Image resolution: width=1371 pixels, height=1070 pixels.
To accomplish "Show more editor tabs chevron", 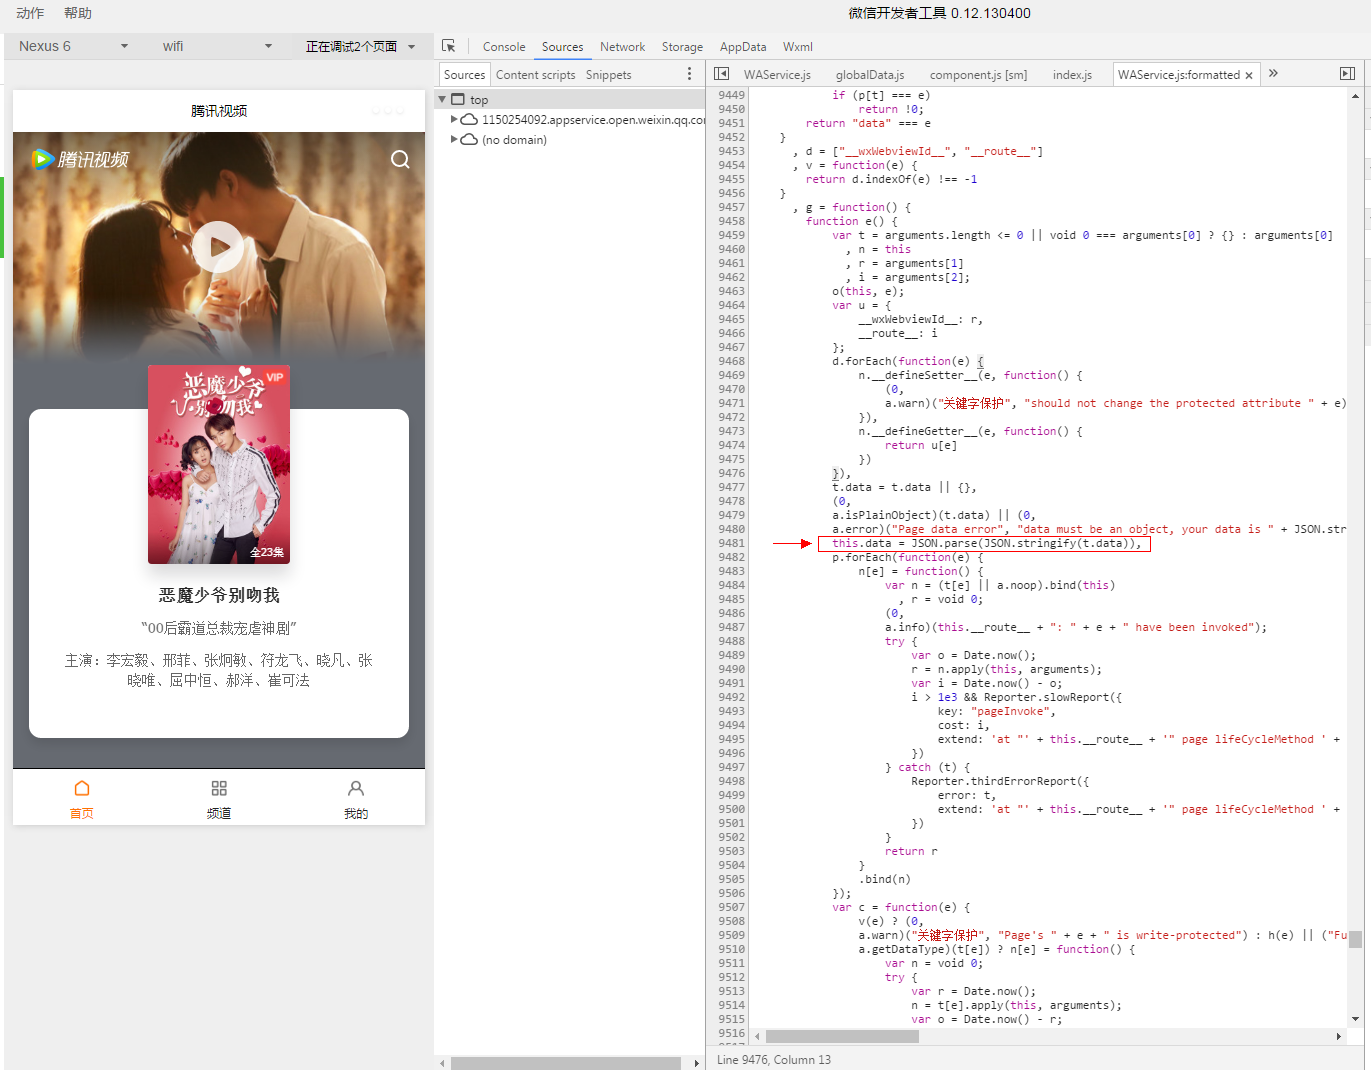I will coord(1273,73).
